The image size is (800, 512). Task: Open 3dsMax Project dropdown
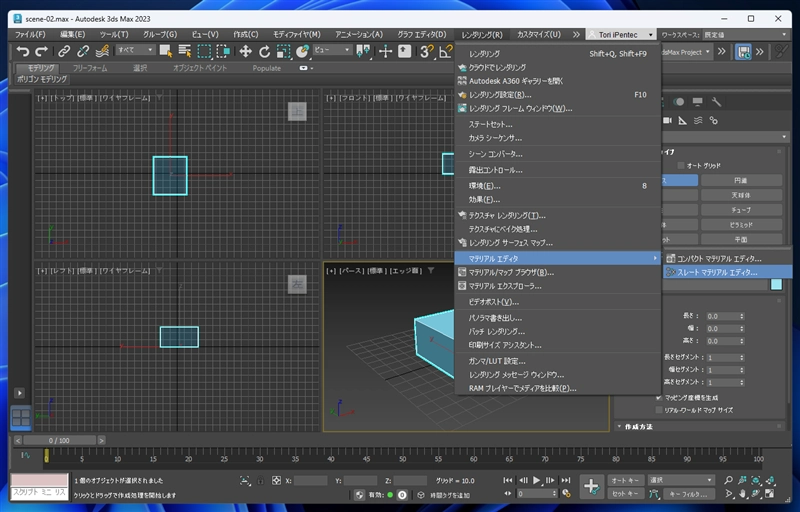(686, 52)
